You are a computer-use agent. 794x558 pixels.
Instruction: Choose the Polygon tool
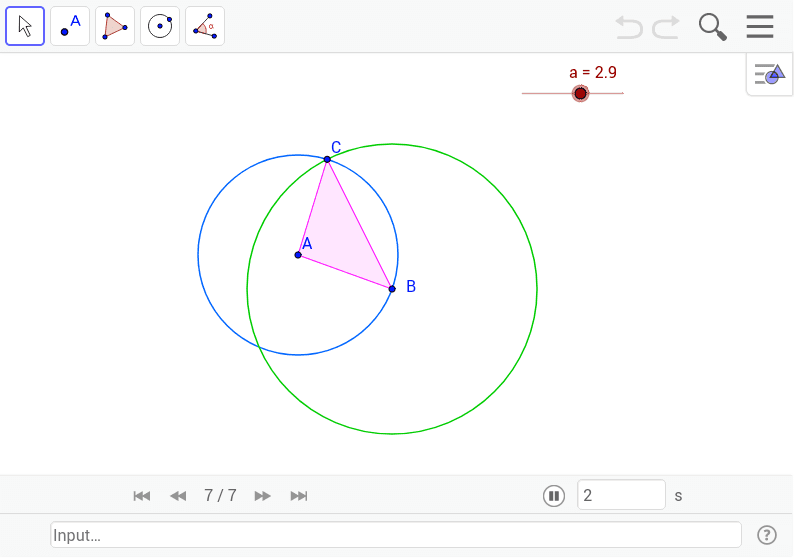[x=115, y=26]
